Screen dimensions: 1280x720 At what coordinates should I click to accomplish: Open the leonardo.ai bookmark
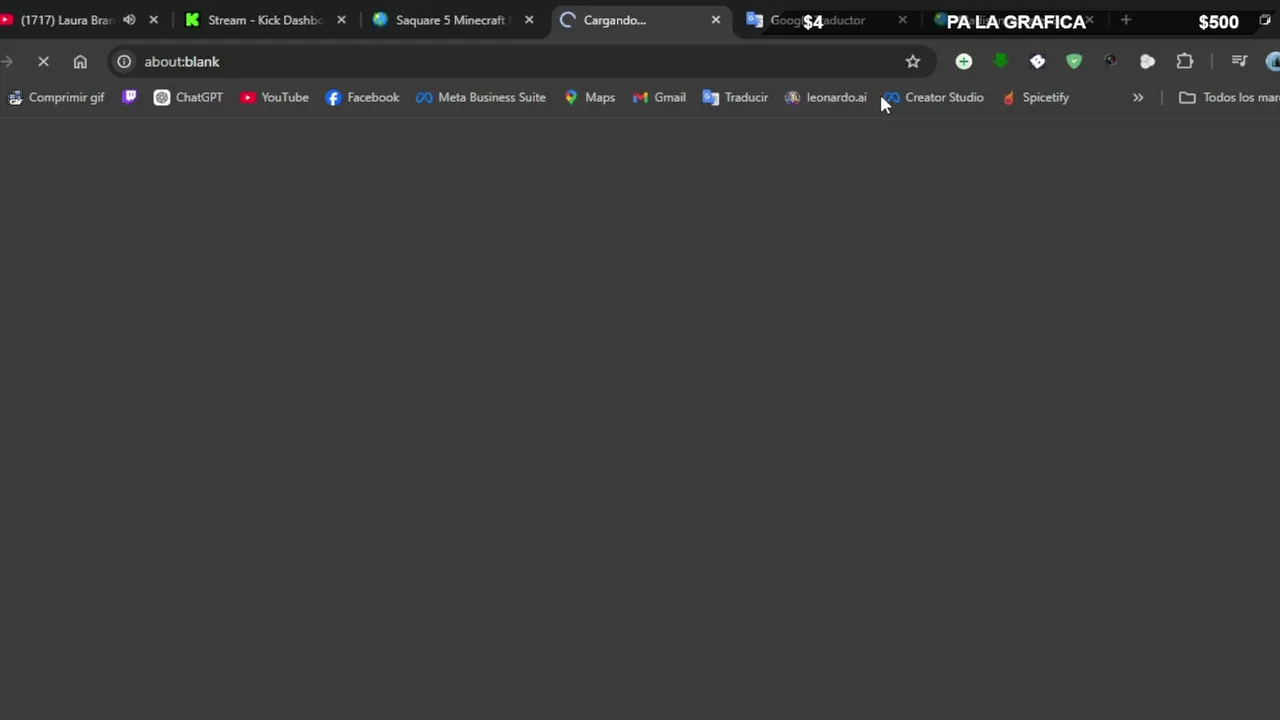point(826,97)
